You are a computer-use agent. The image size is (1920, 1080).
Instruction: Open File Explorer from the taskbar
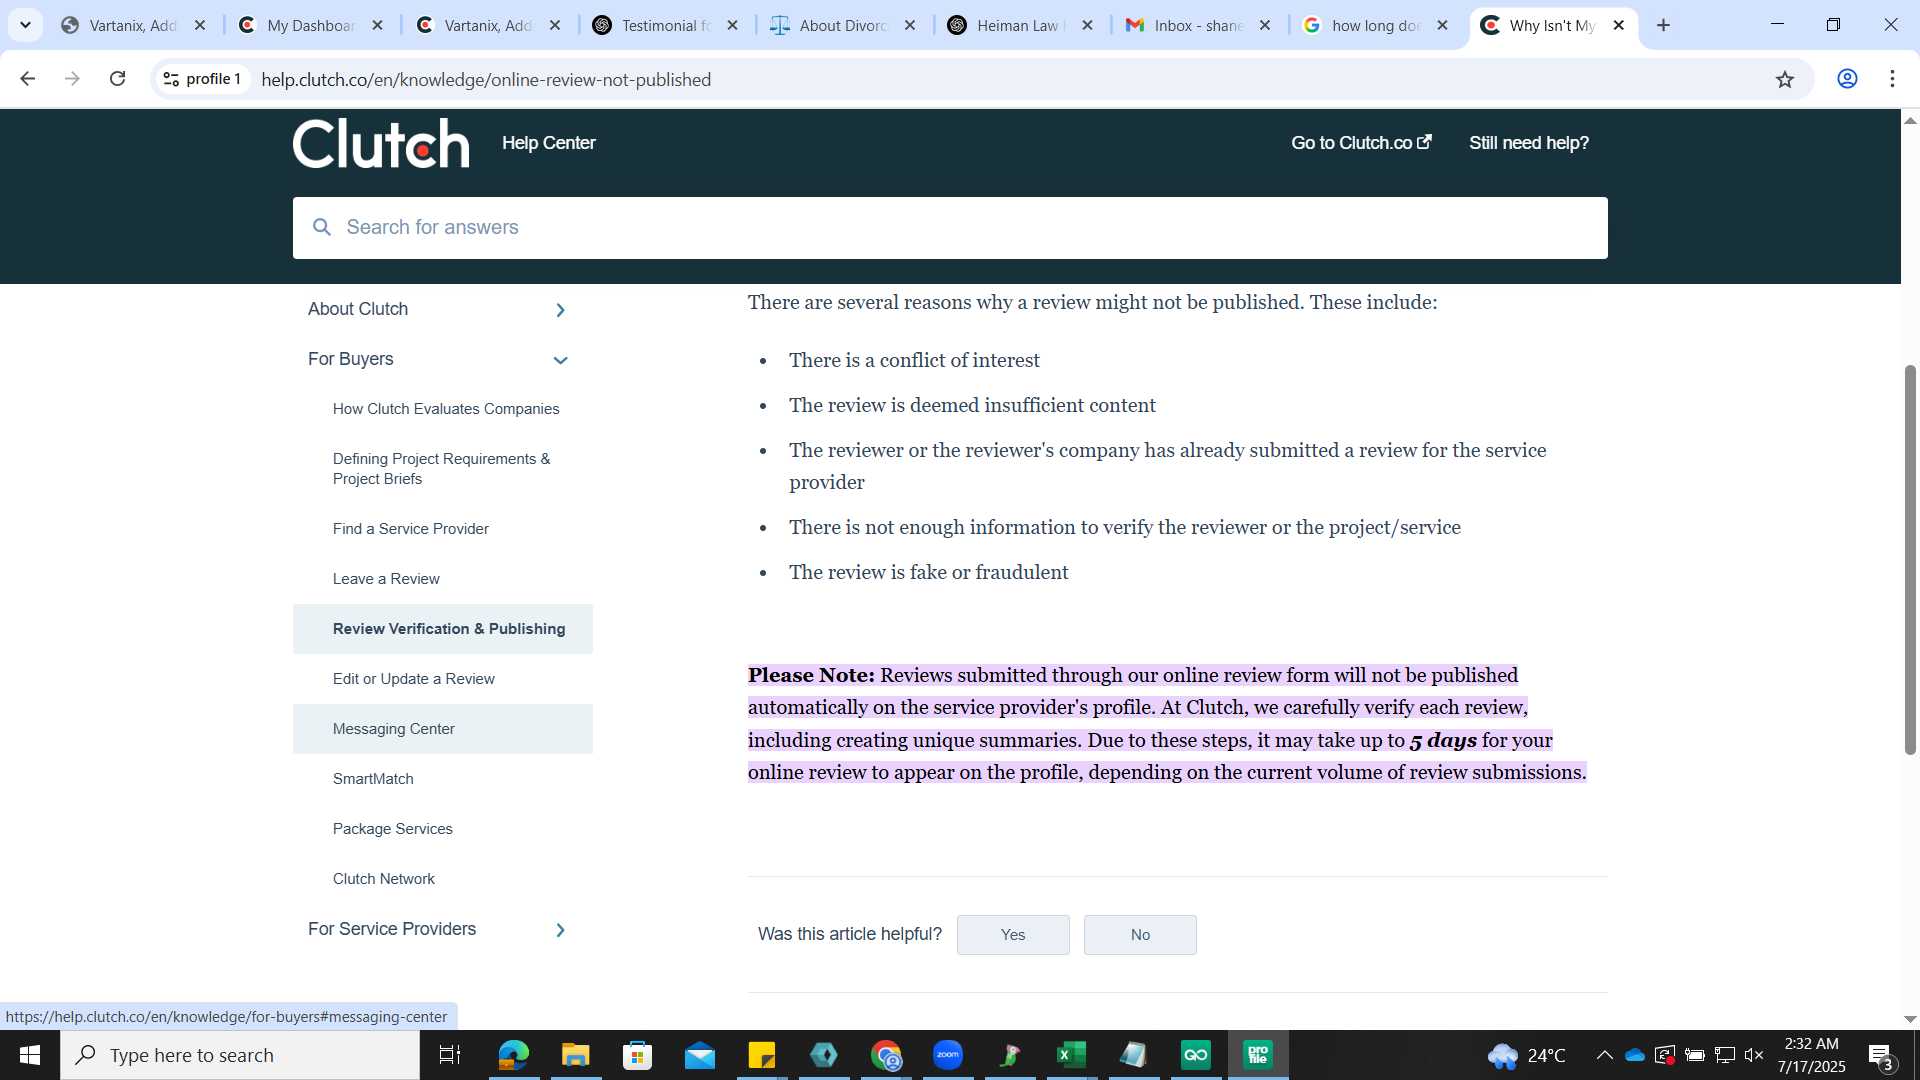tap(575, 1055)
